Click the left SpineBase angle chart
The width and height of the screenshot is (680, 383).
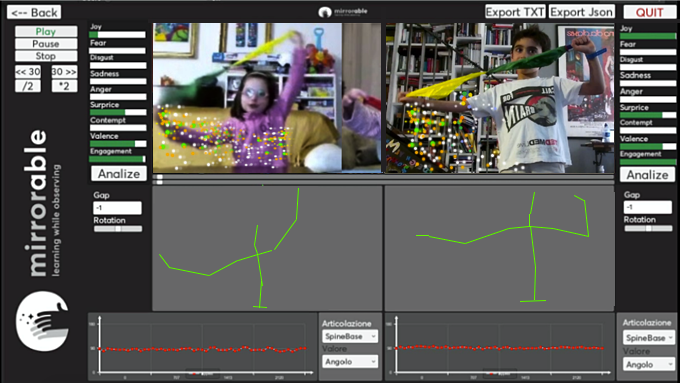(x=202, y=346)
